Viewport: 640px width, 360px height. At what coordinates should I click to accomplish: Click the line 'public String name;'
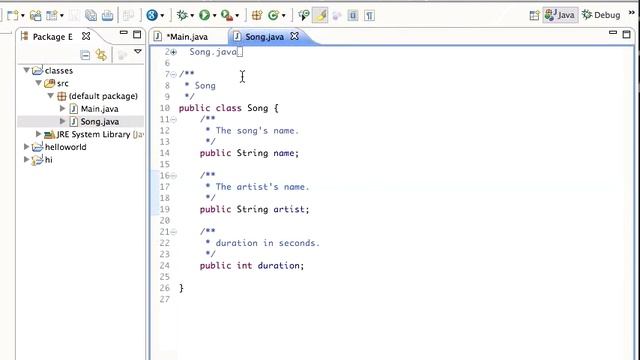click(x=249, y=153)
